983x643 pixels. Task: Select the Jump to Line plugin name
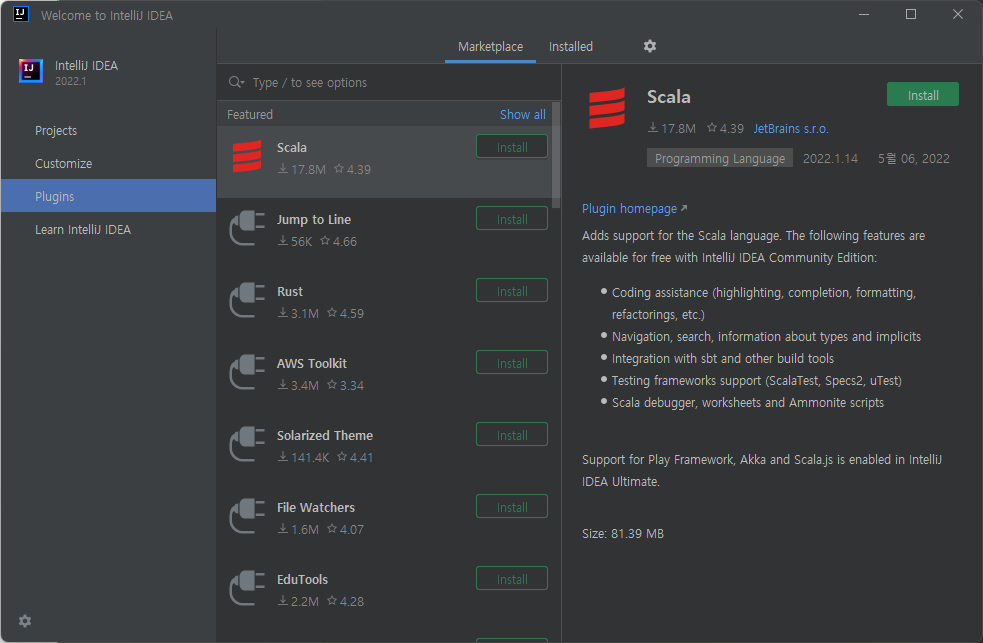pyautogui.click(x=313, y=219)
